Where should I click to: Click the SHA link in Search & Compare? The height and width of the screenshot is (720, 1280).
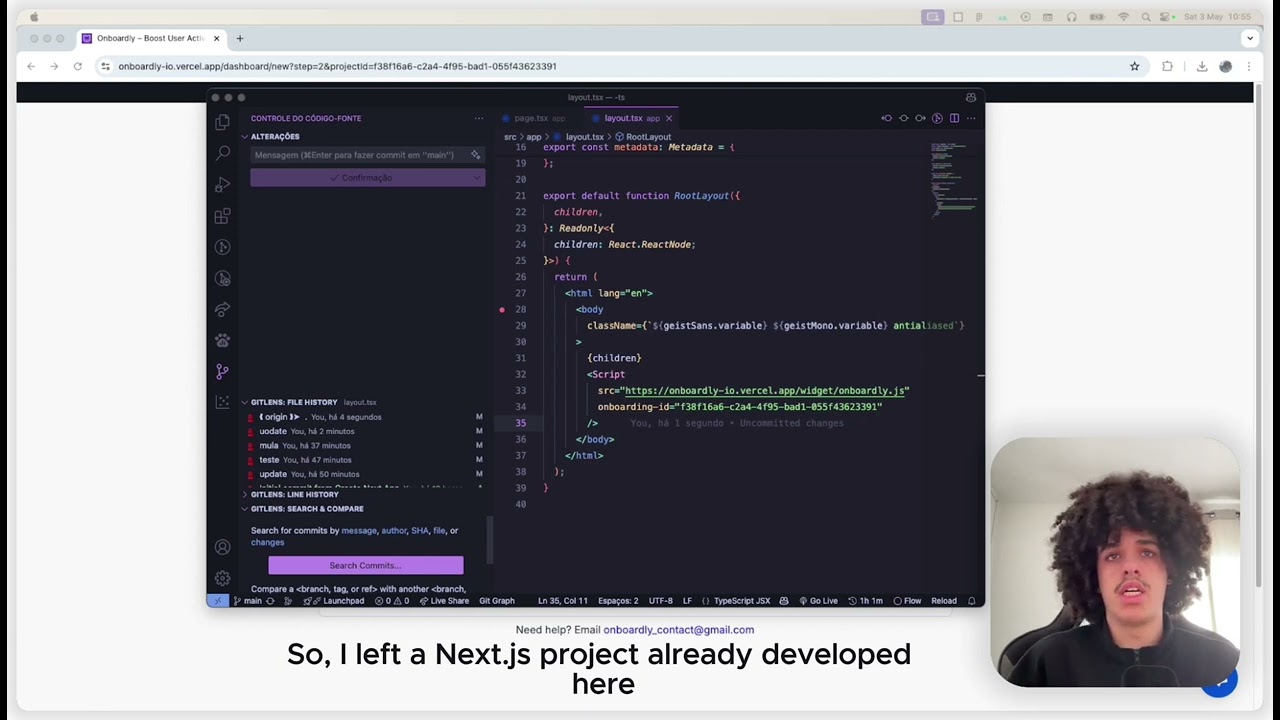[419, 531]
